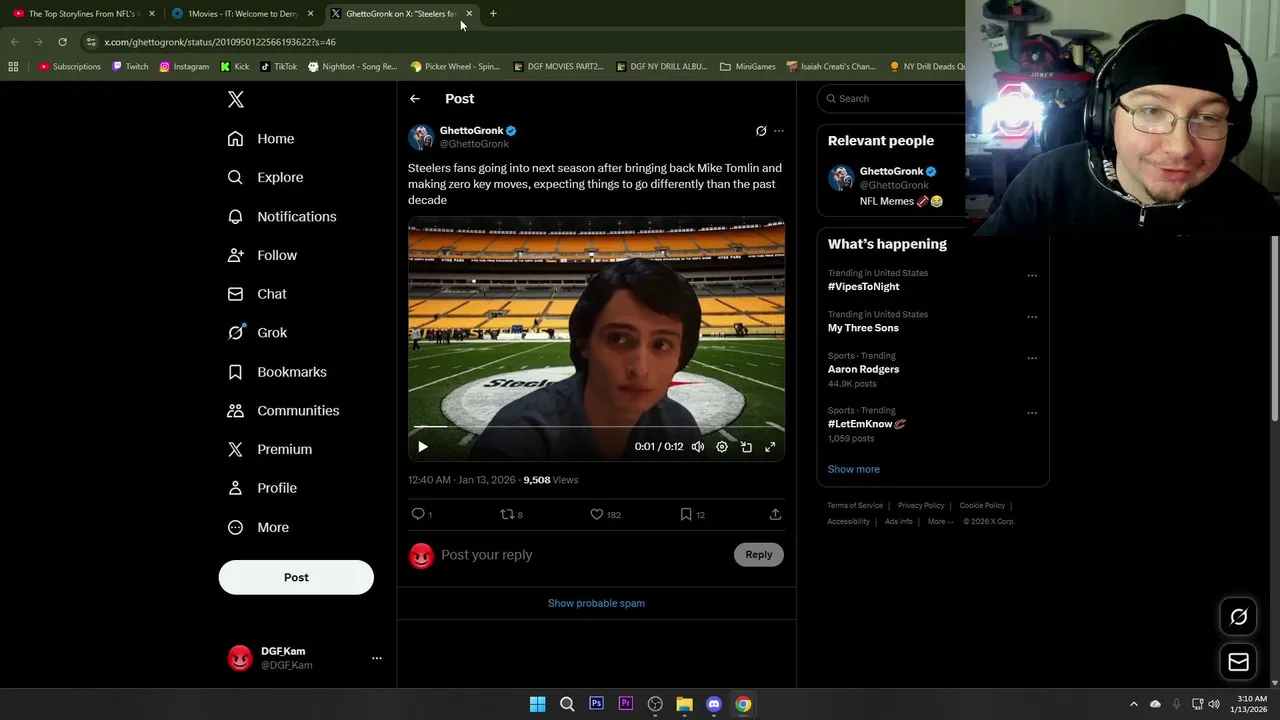This screenshot has height=720, width=1280.
Task: Open Aaron Rodgers trend
Action: [863, 369]
